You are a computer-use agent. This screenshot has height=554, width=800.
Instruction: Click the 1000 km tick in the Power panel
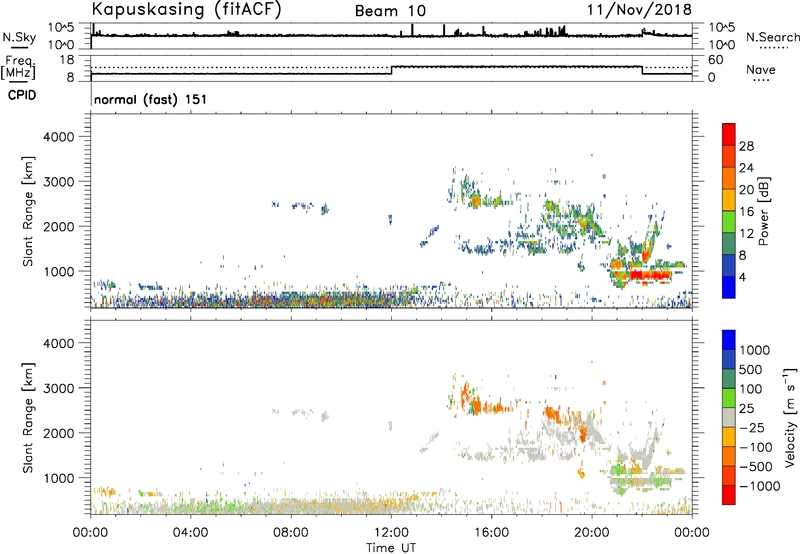pyautogui.click(x=58, y=271)
